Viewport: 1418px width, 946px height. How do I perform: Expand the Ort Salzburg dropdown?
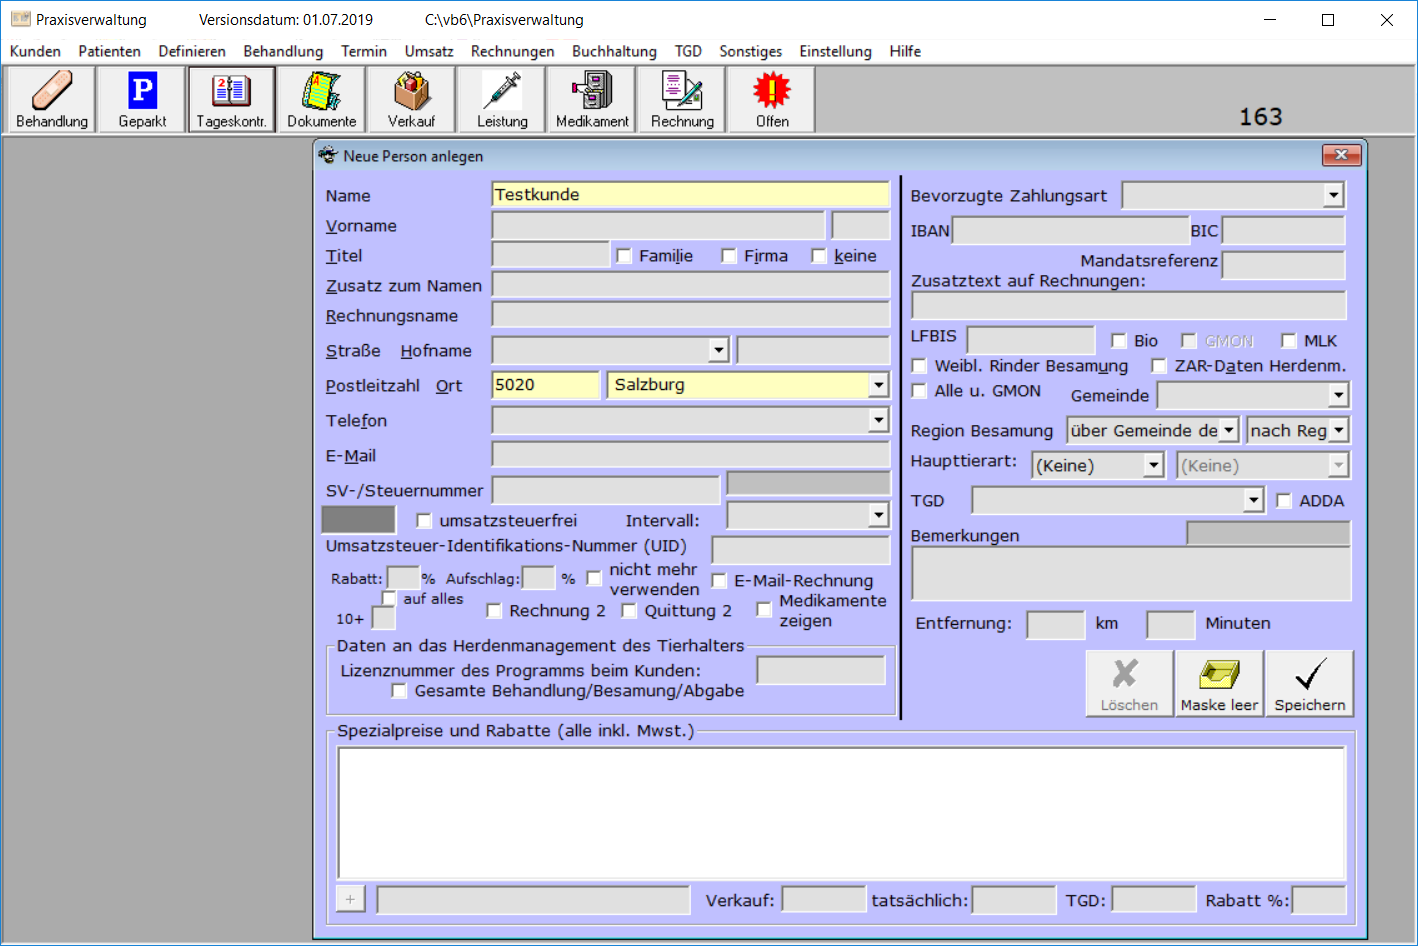pos(878,385)
